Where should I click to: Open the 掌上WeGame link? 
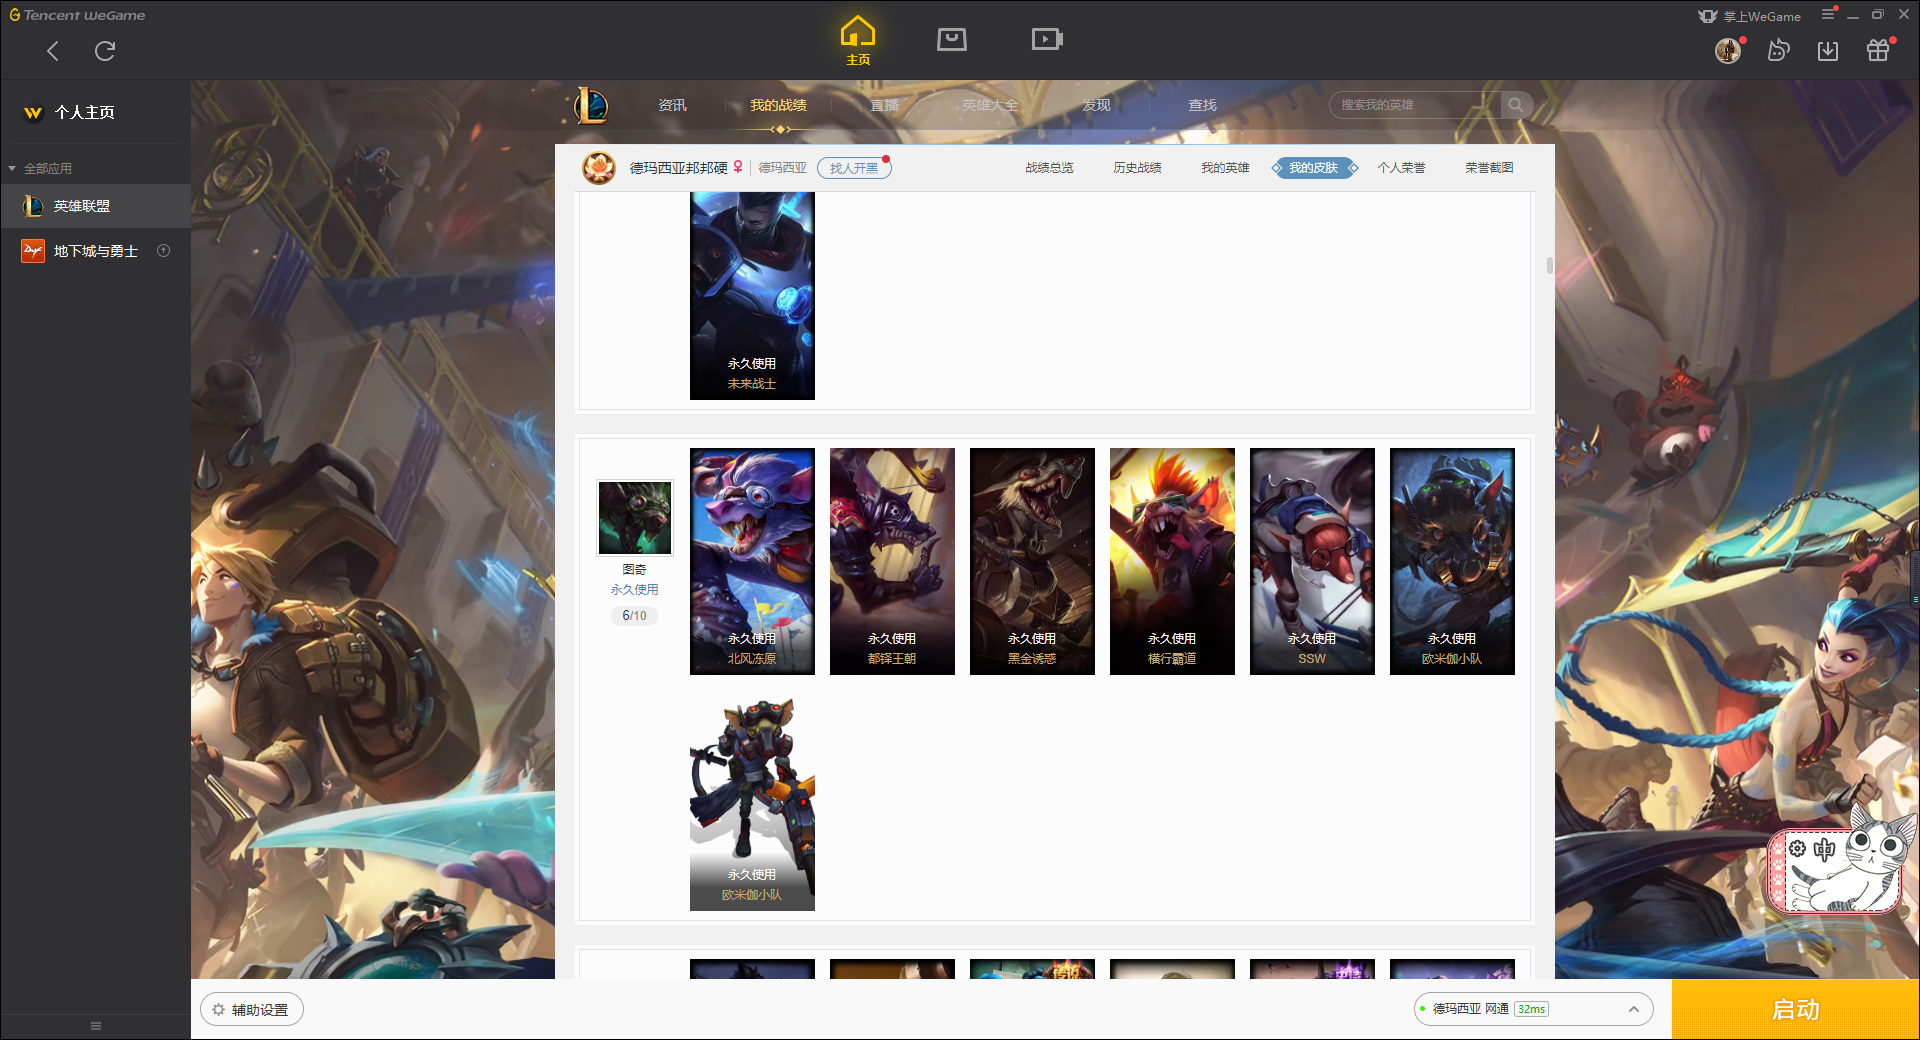tap(1750, 16)
